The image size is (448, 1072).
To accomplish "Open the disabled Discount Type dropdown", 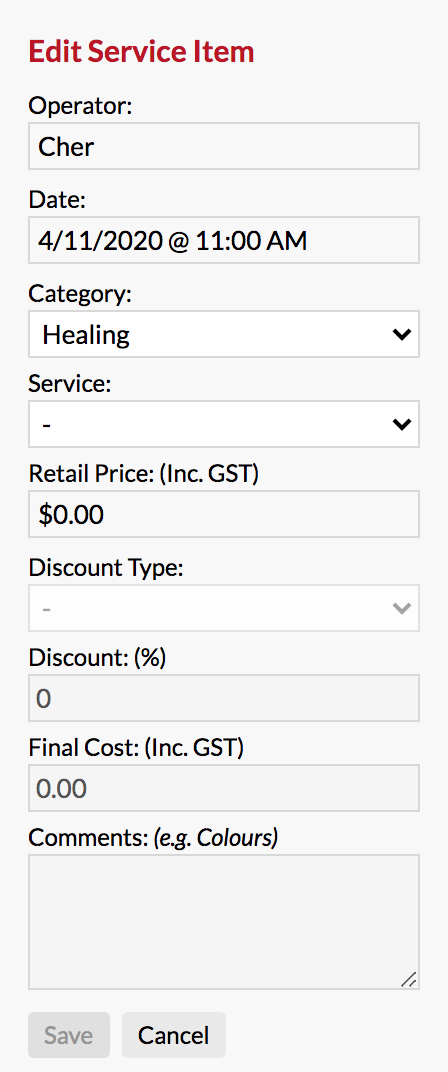I will coord(224,608).
